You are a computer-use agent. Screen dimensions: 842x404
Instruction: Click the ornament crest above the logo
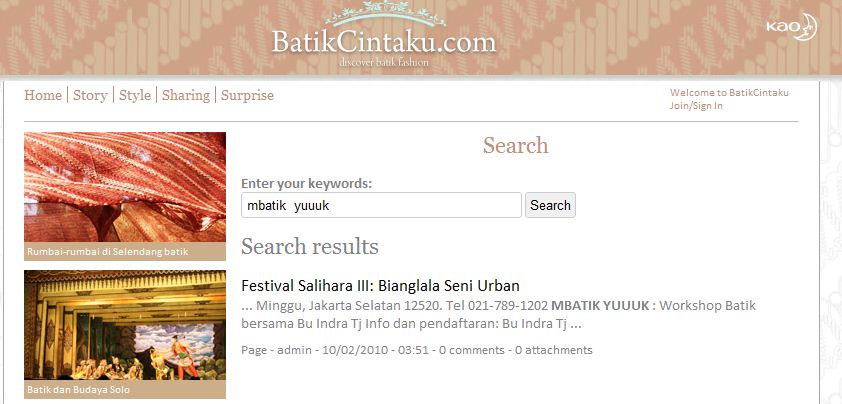click(386, 13)
